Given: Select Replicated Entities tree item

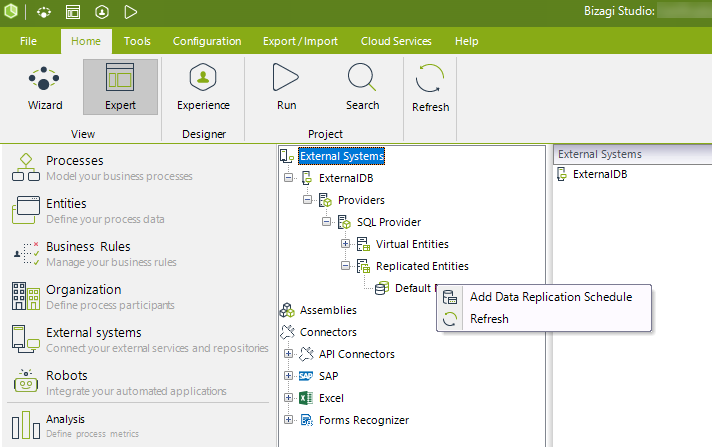Looking at the screenshot, I should click(422, 266).
